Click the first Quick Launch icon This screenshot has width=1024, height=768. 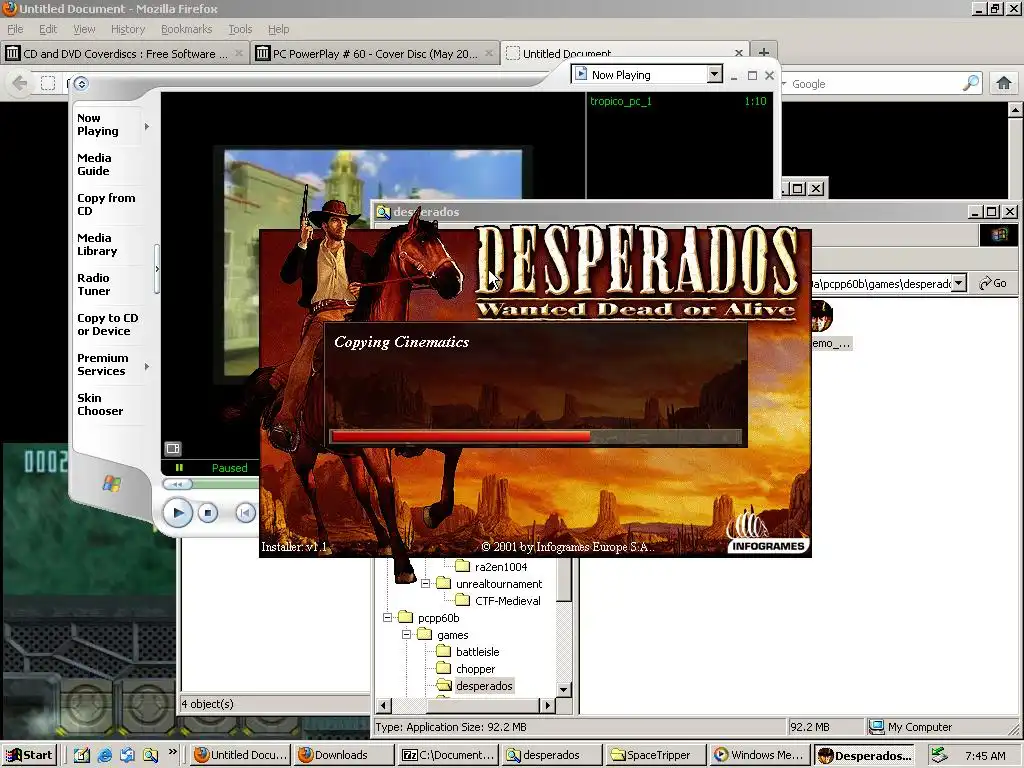pyautogui.click(x=81, y=755)
